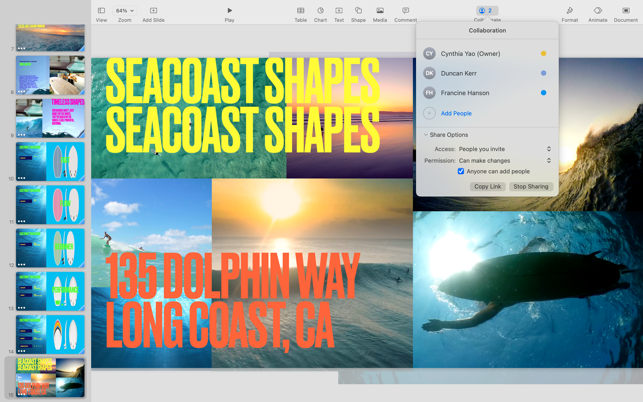Click Duncan Kerr's purple-blue color dot
This screenshot has height=402, width=643.
pos(543,73)
